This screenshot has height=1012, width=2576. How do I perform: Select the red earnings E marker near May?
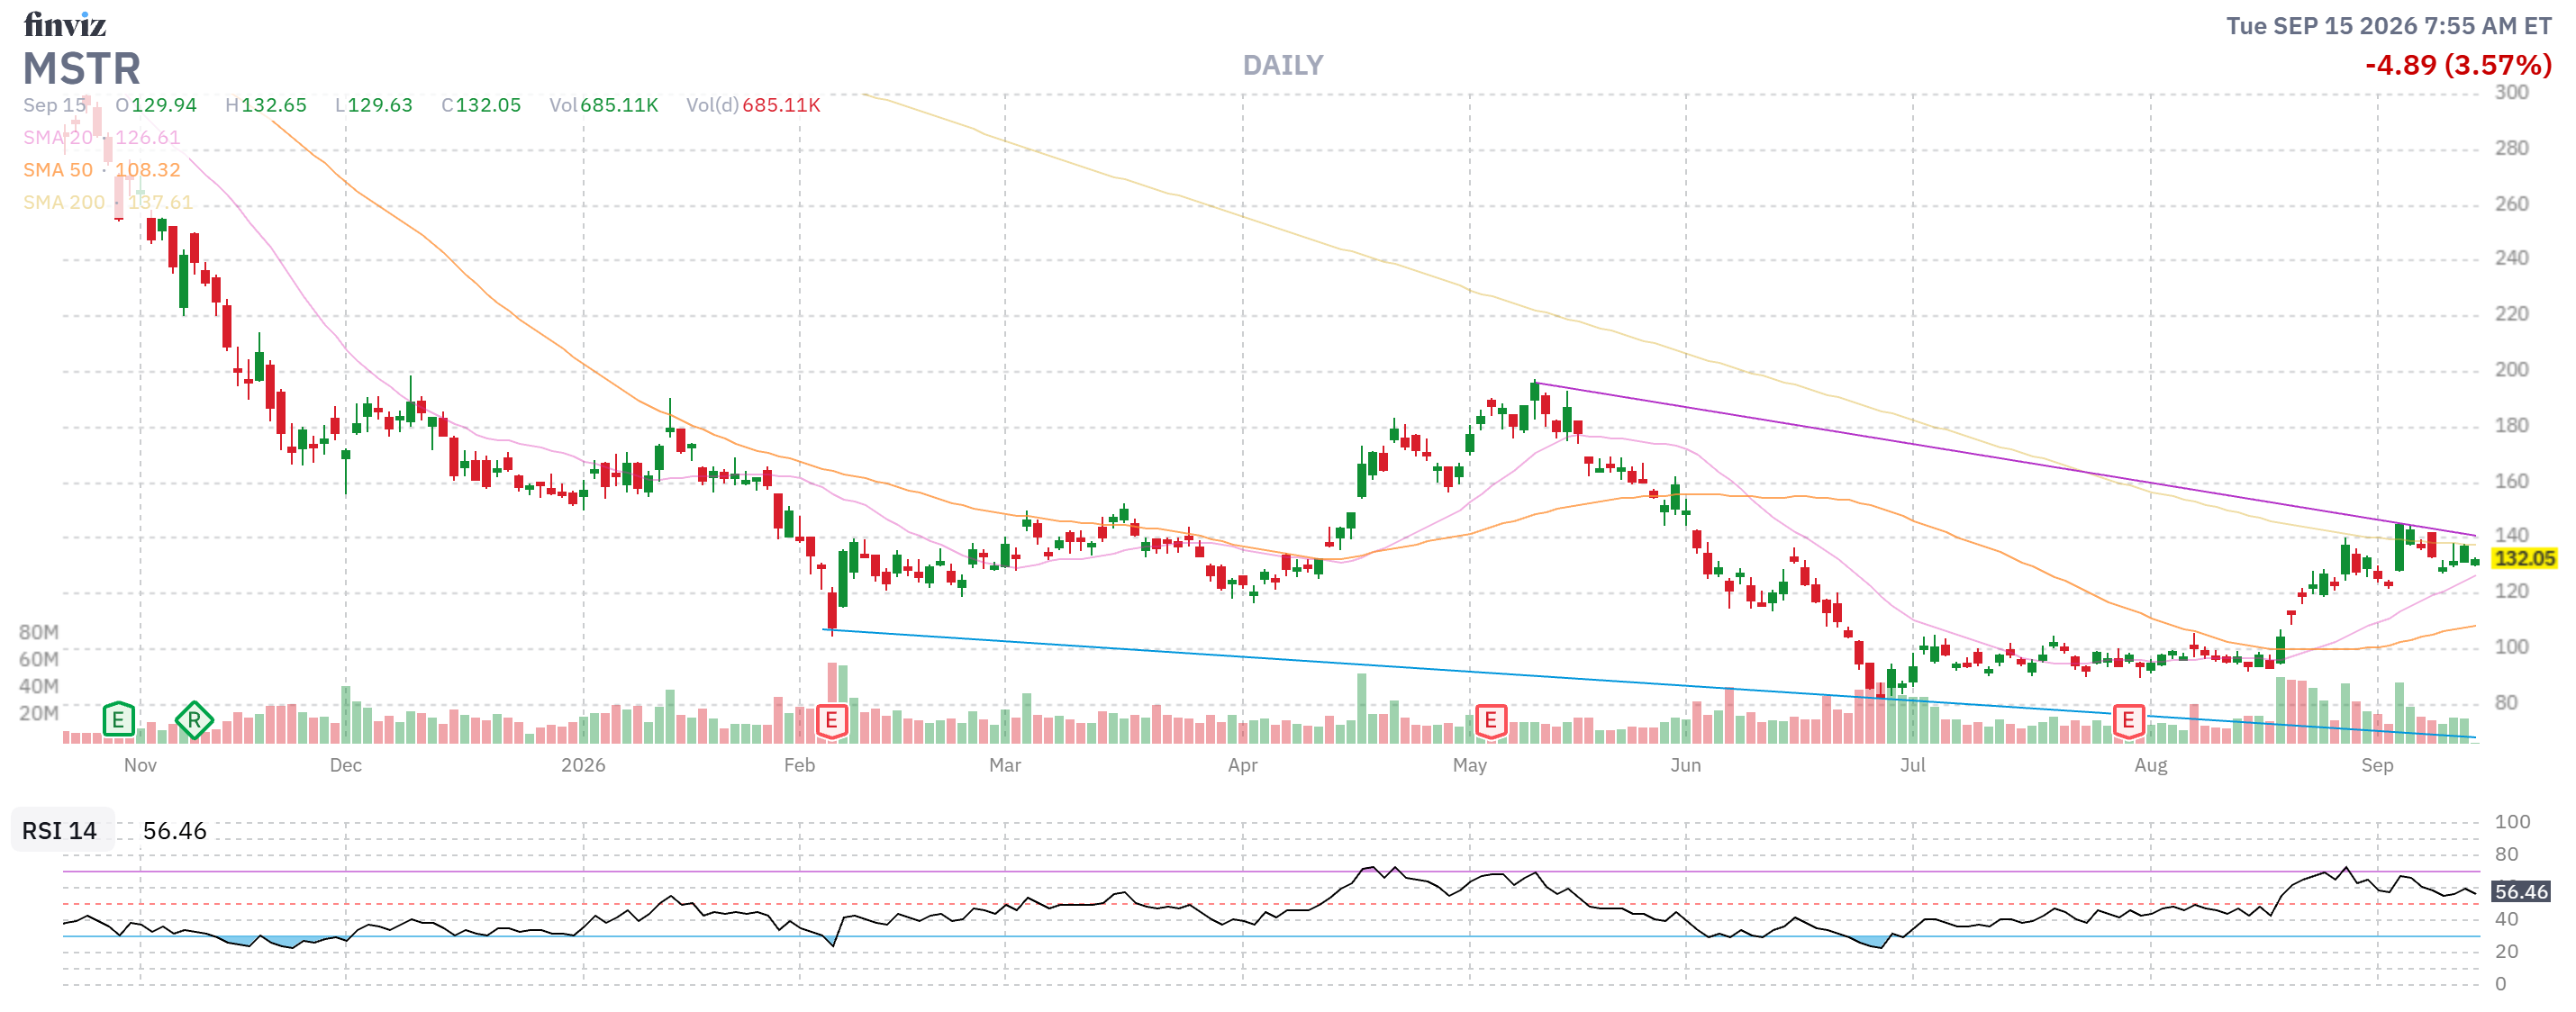click(x=1490, y=720)
